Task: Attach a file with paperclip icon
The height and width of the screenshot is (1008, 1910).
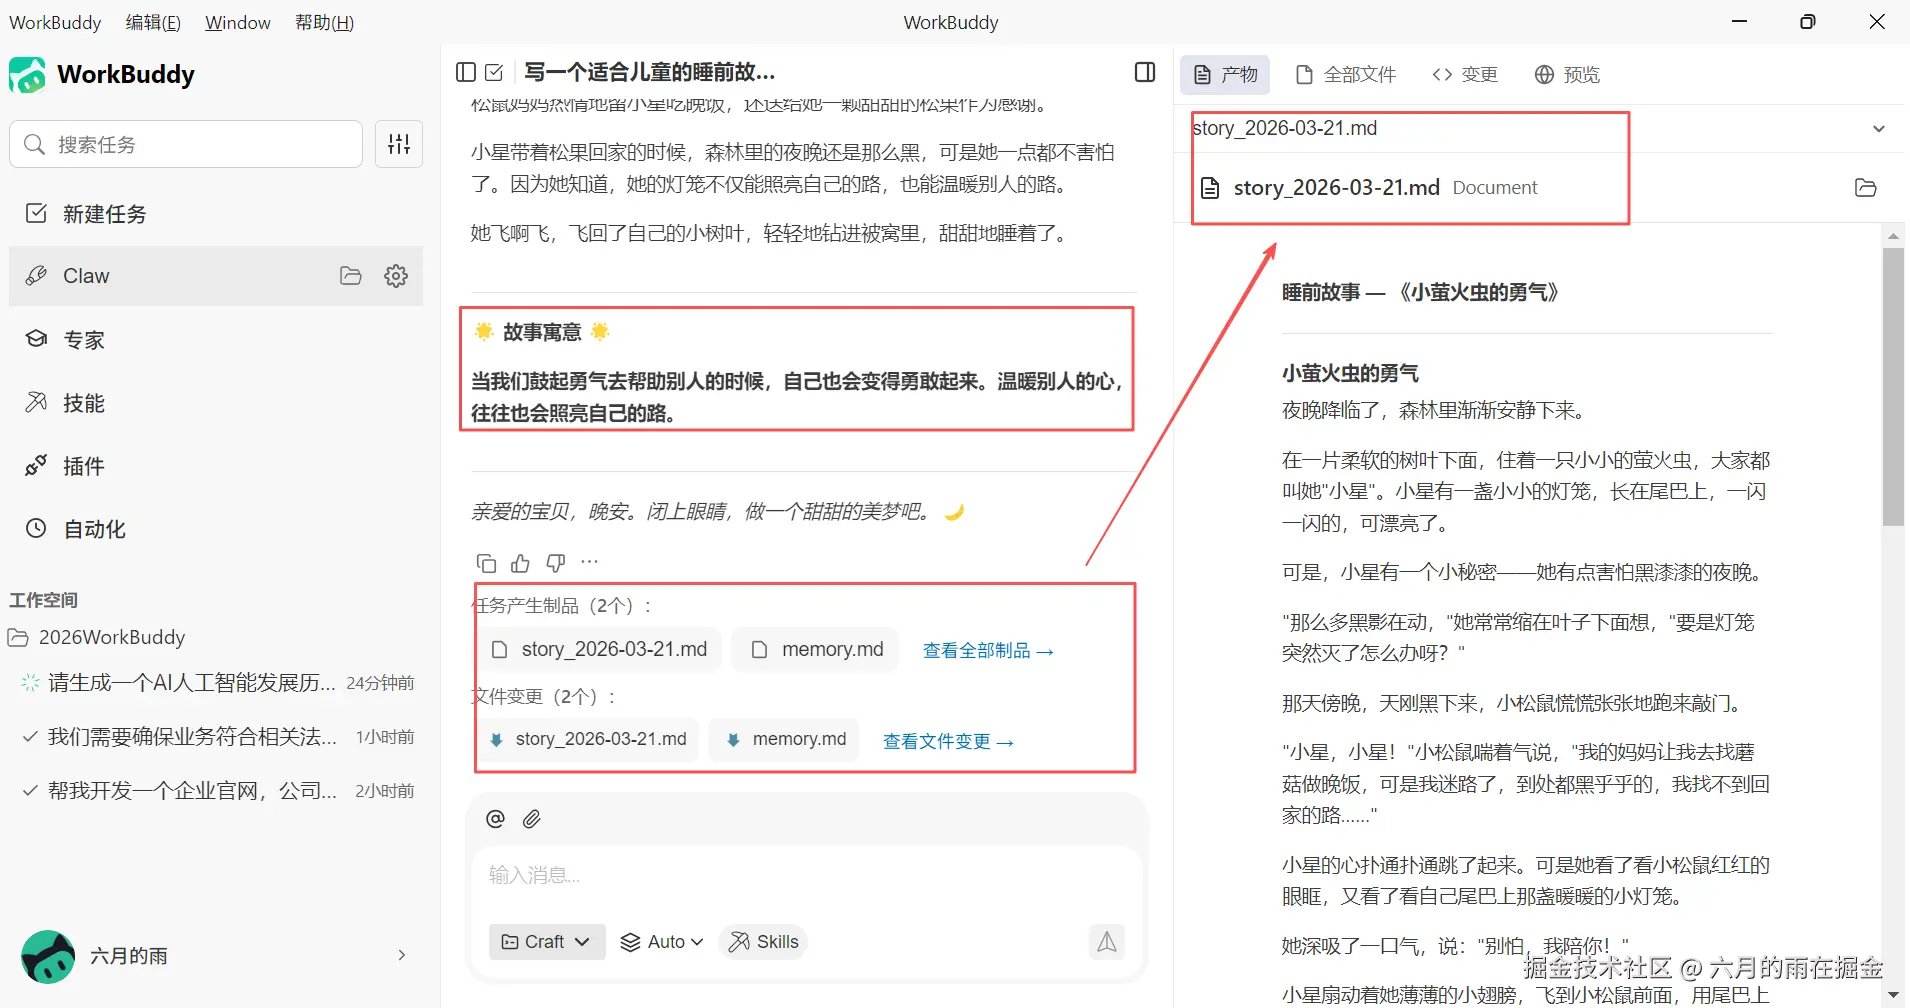Action: click(x=532, y=819)
